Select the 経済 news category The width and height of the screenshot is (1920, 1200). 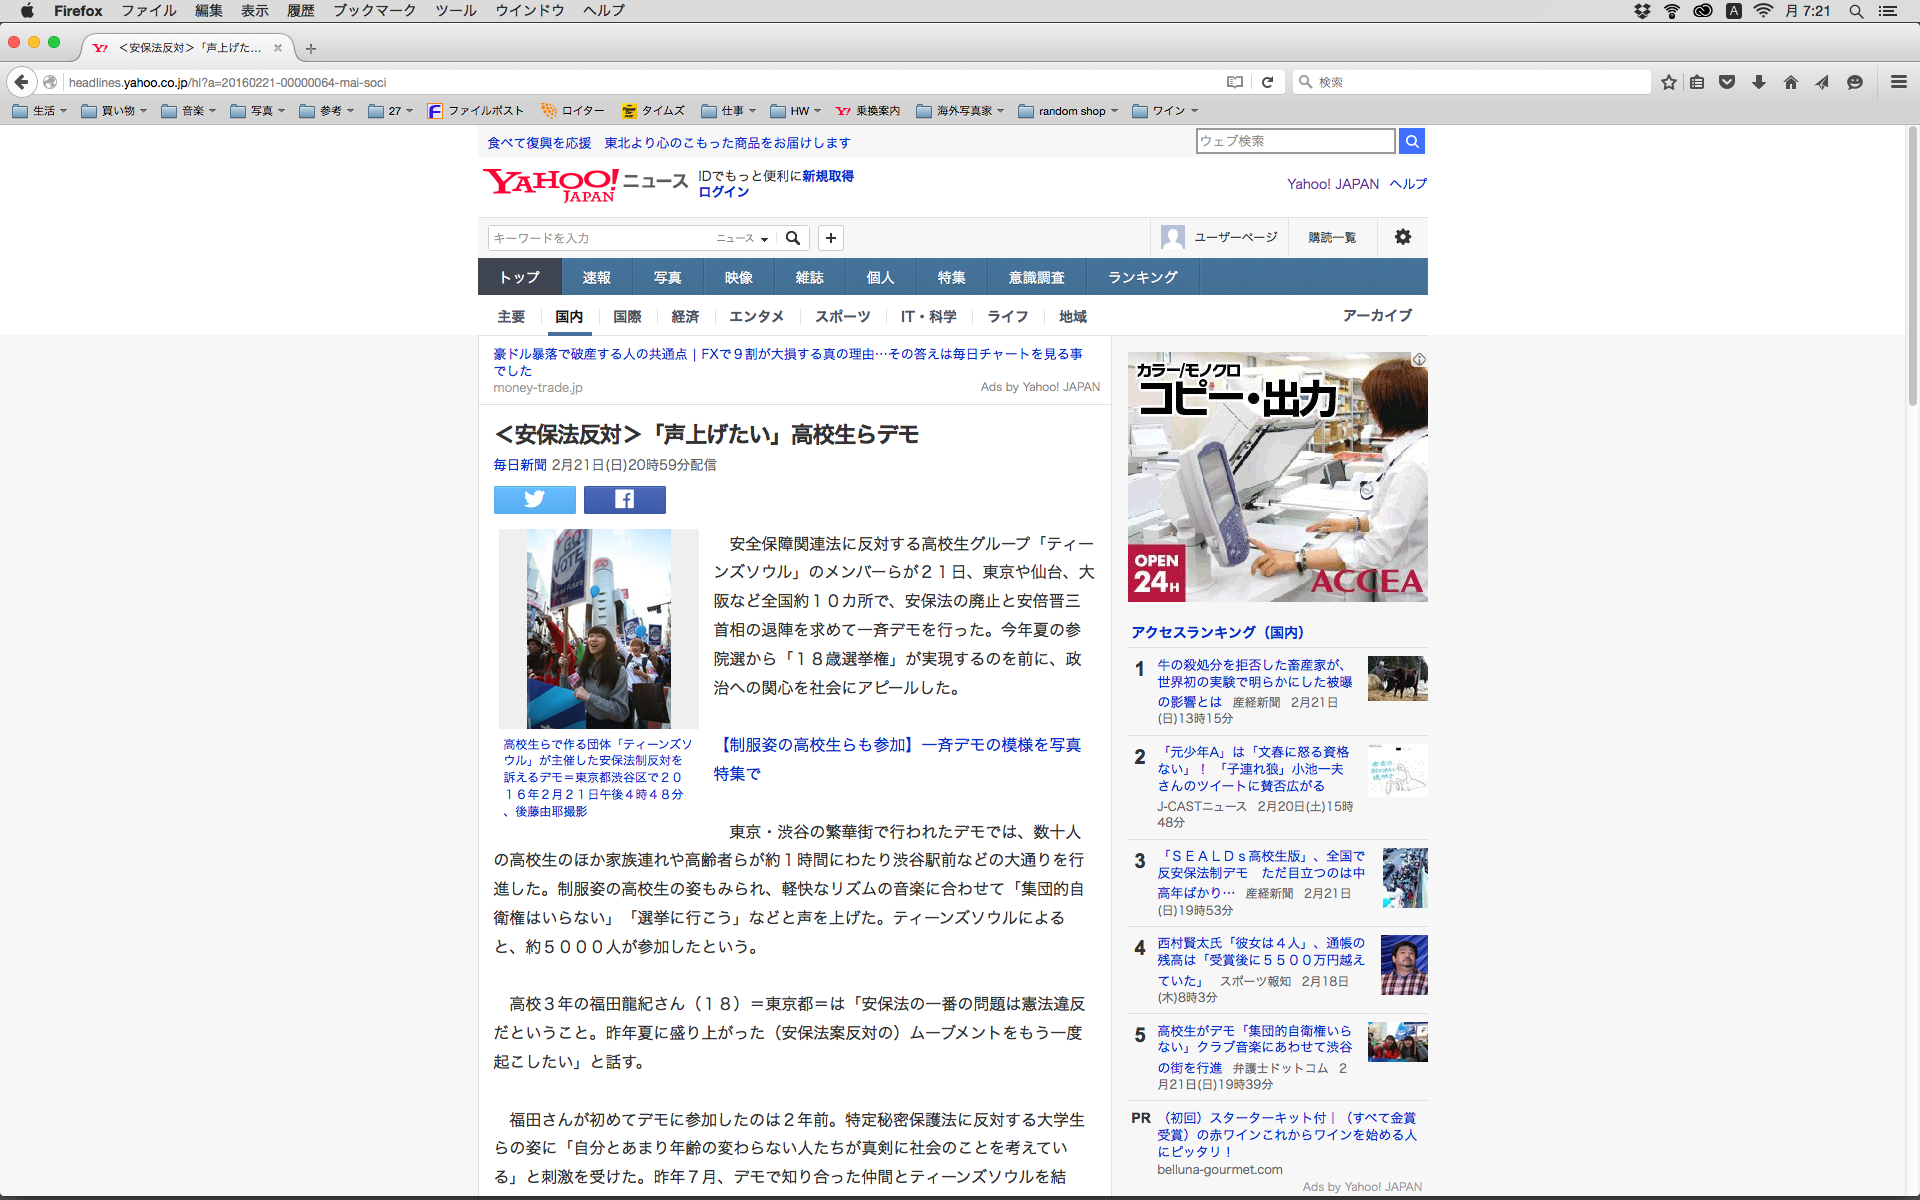pos(685,316)
